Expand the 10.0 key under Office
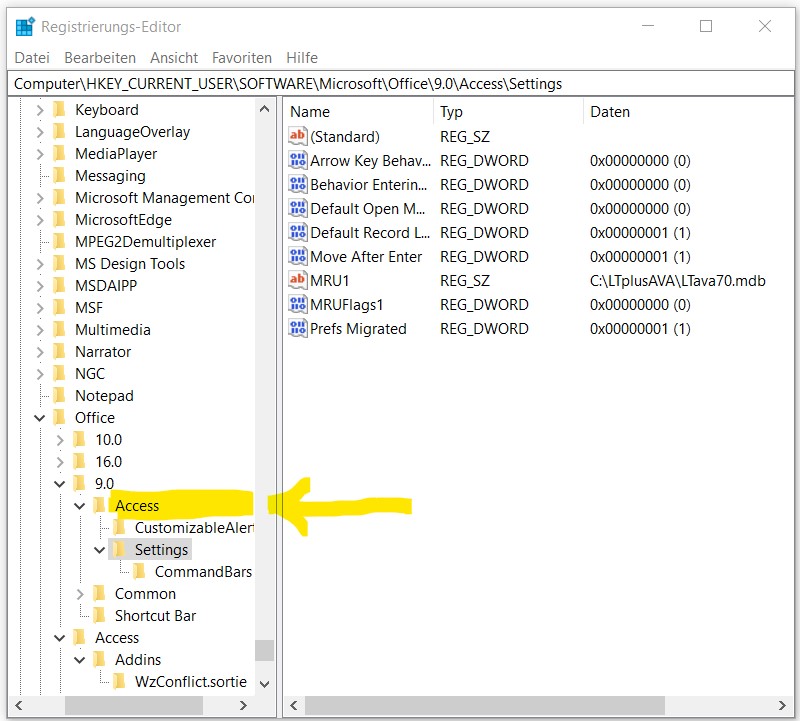The image size is (800, 721). click(60, 439)
